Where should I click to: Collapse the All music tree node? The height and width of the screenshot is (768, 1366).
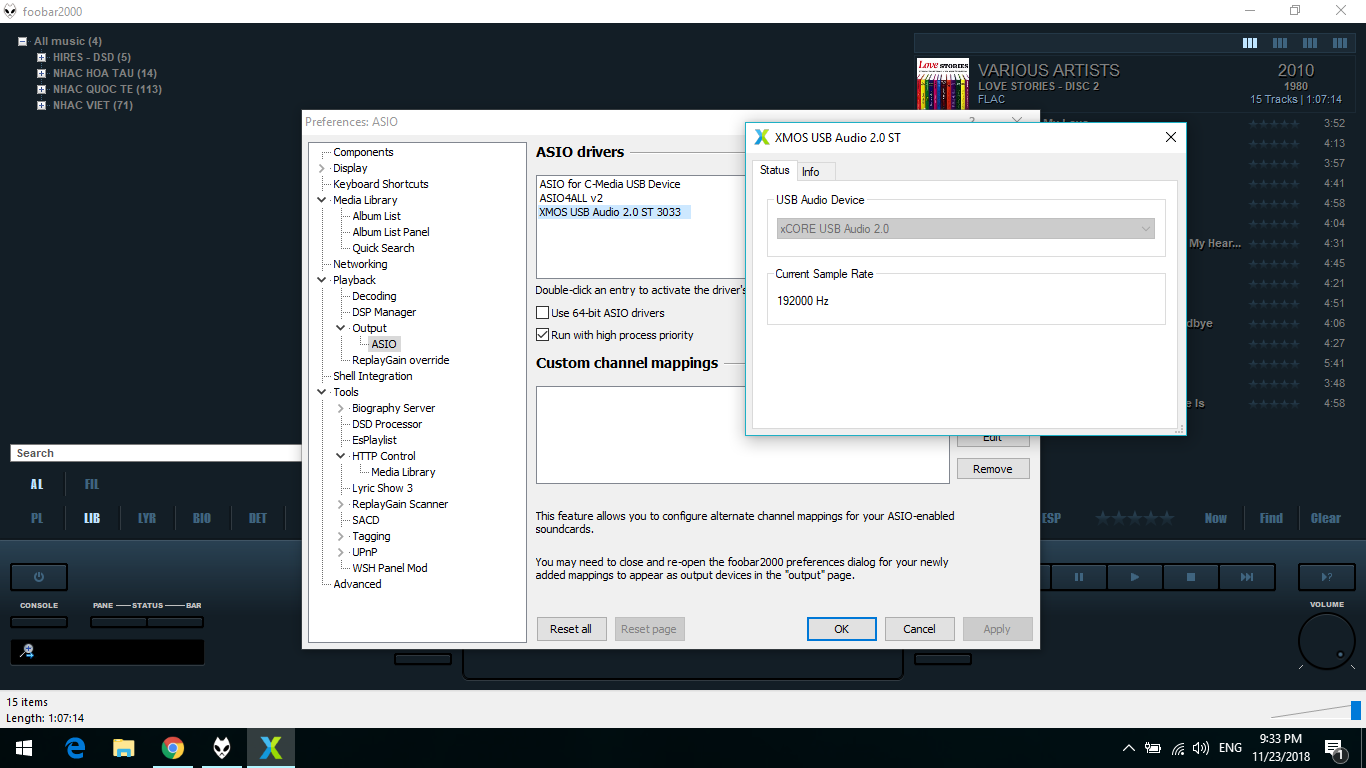[x=23, y=41]
